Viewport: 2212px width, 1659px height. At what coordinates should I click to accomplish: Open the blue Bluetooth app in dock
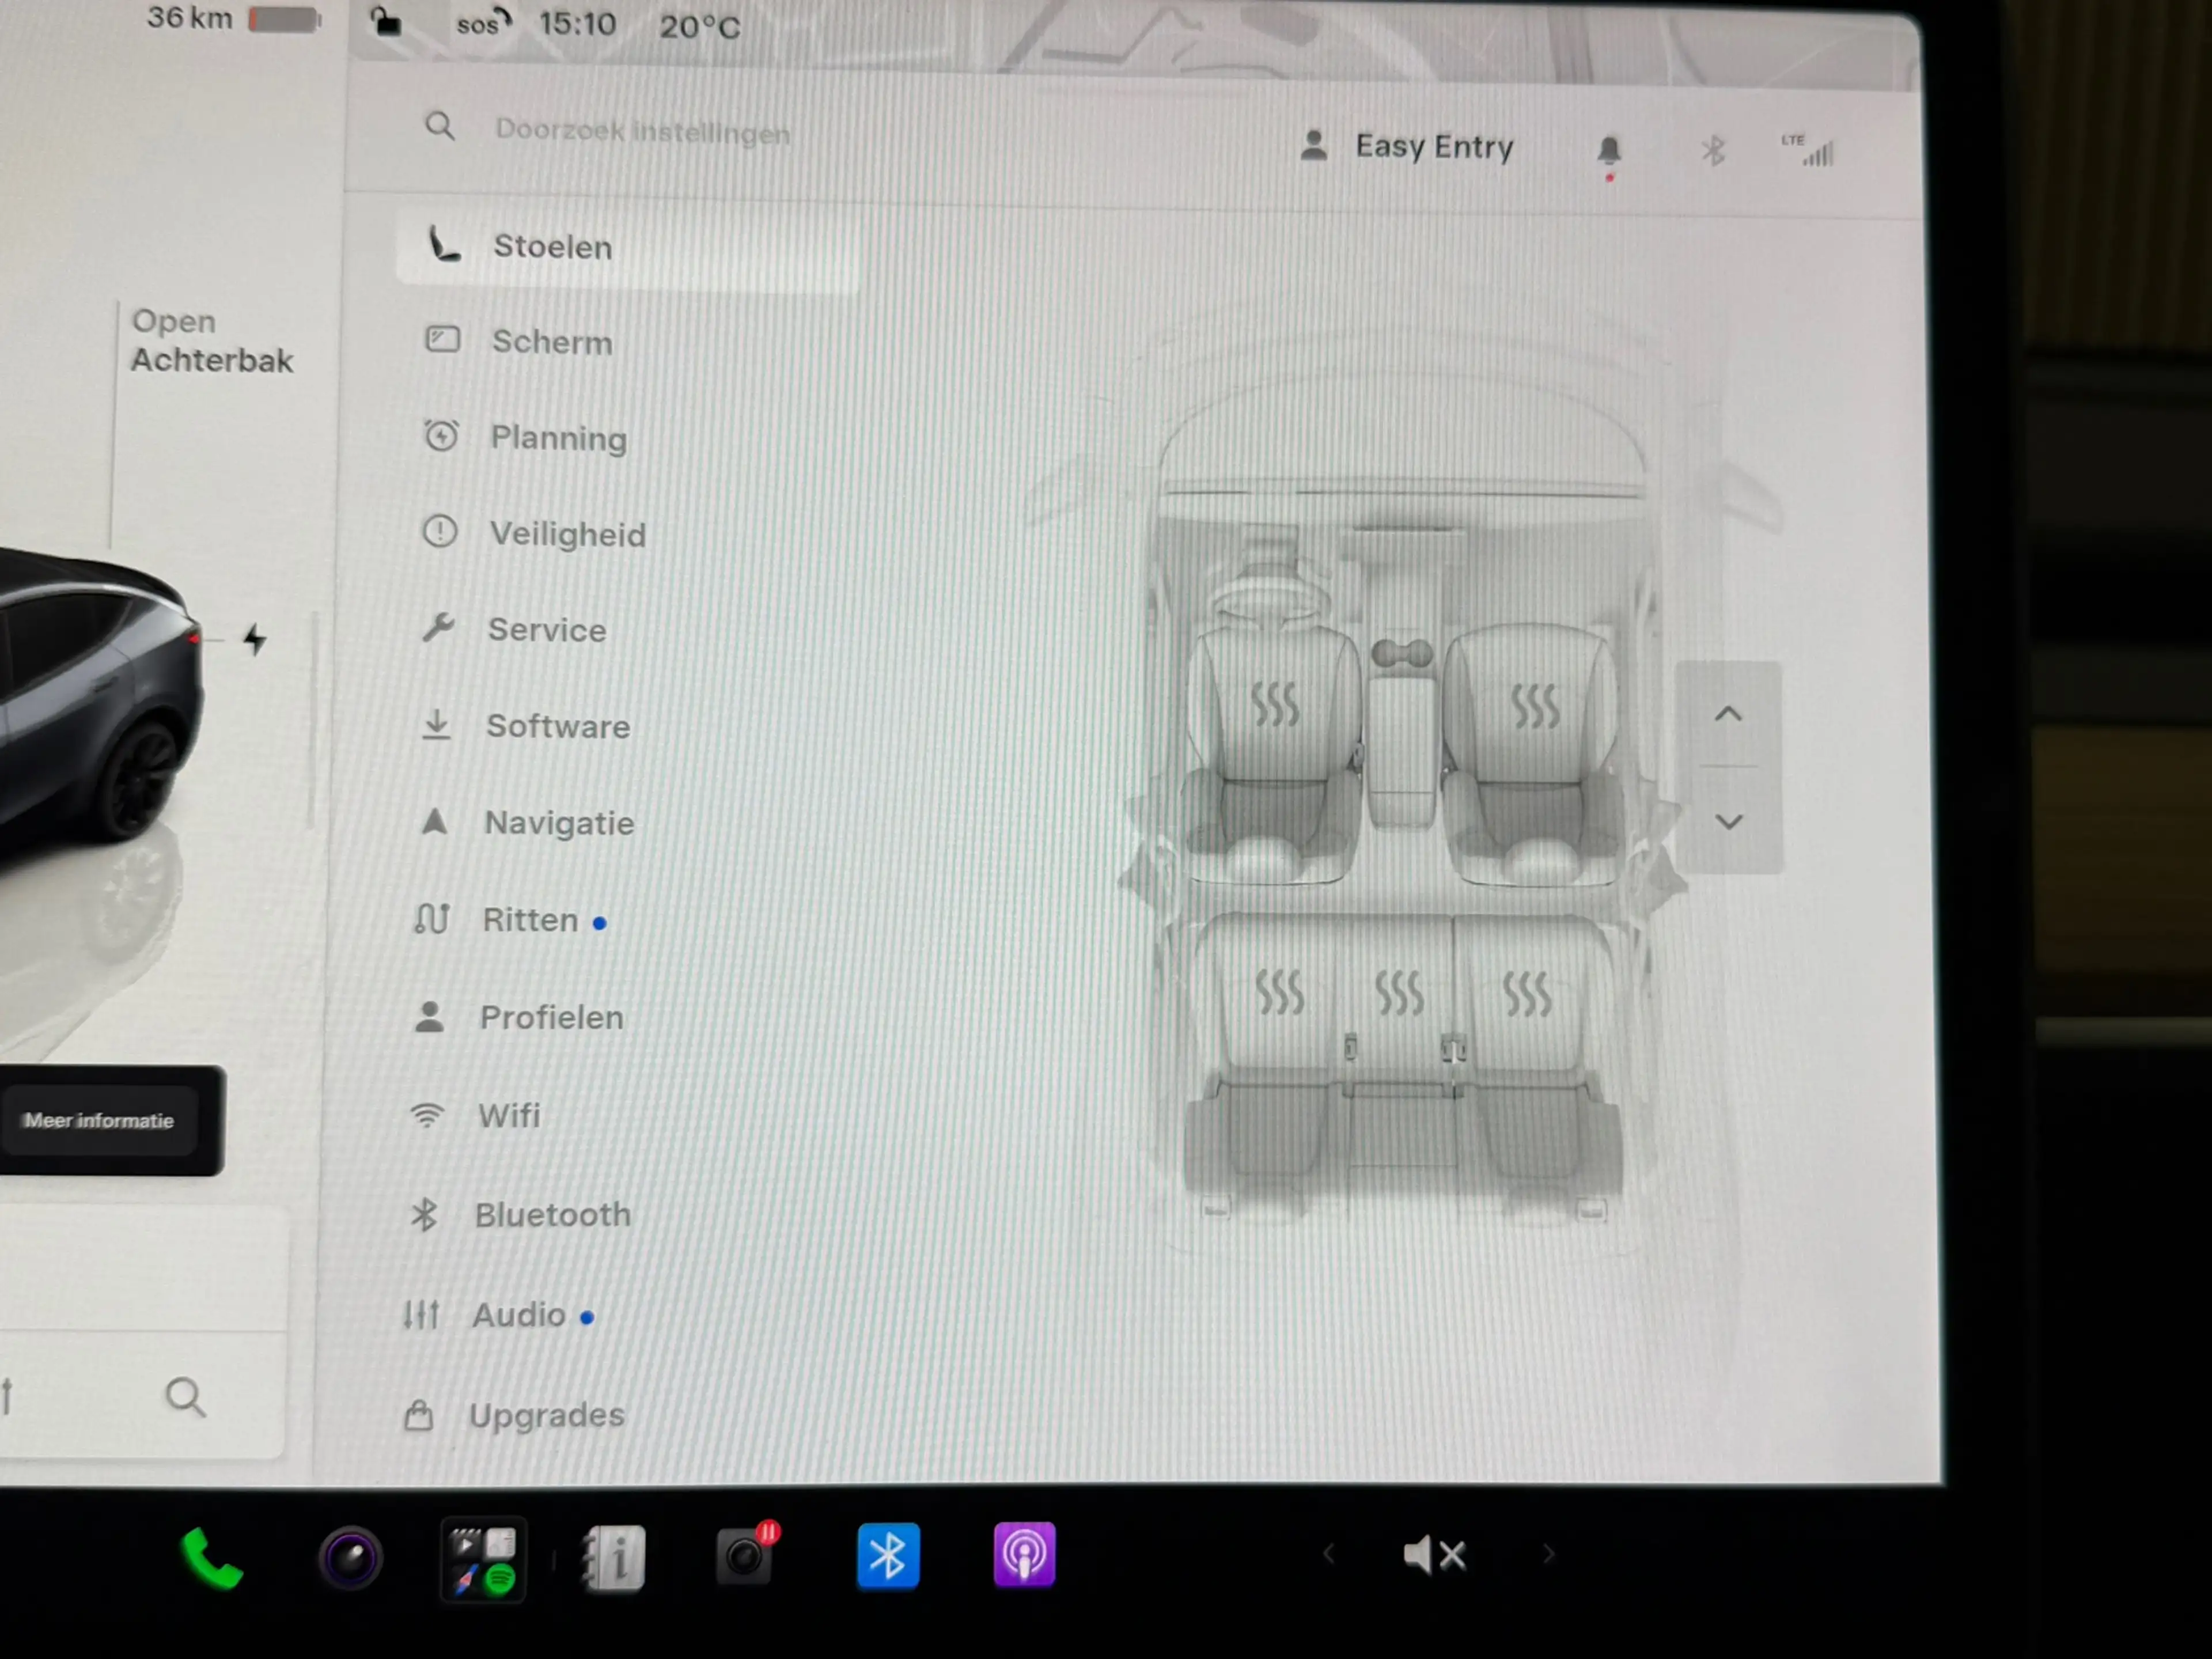[887, 1556]
